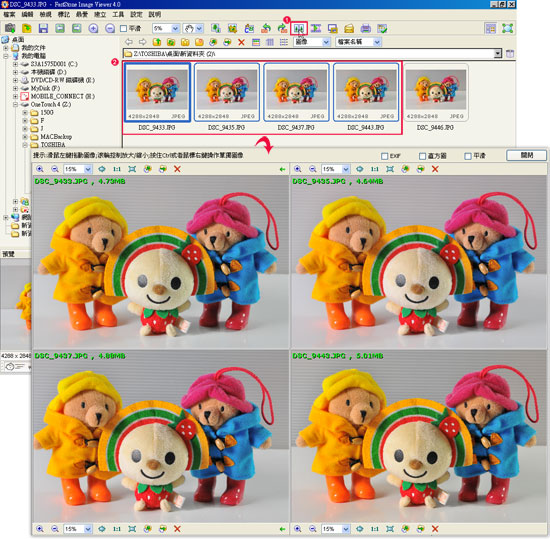Select the 150G folder in the tree

coord(47,113)
